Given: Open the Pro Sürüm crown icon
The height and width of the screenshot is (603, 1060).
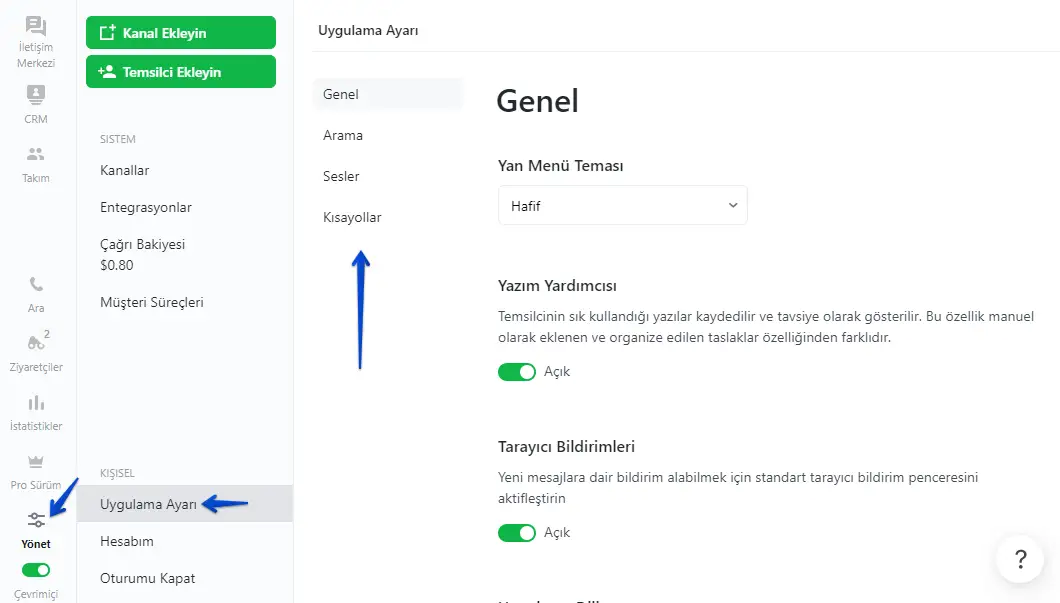Looking at the screenshot, I should pyautogui.click(x=36, y=462).
